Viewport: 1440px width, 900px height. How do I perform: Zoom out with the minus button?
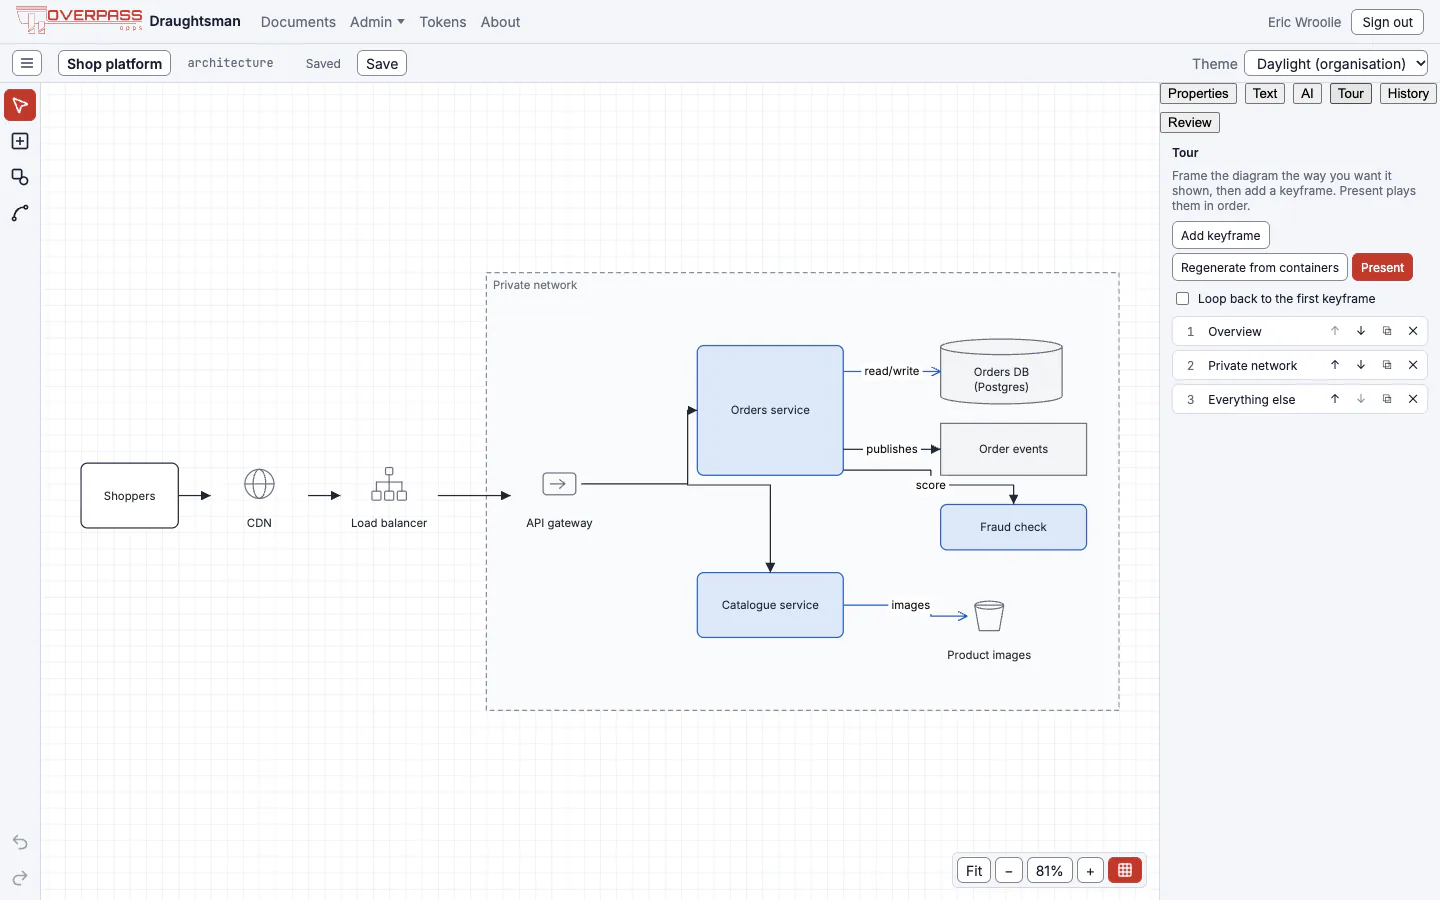(1009, 870)
